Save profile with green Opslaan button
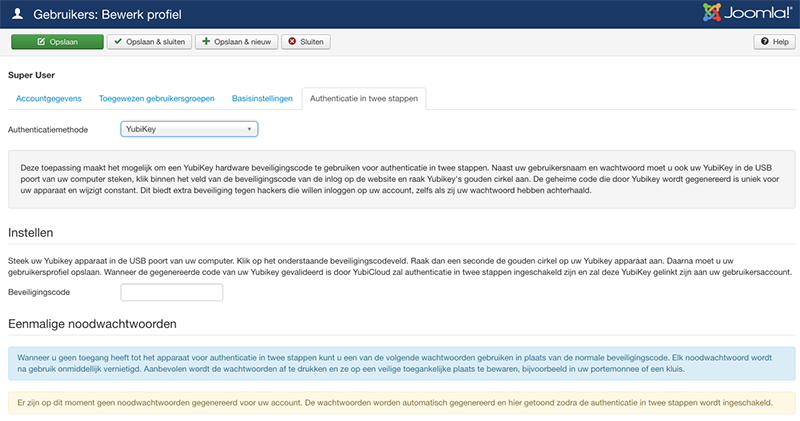 [x=57, y=42]
